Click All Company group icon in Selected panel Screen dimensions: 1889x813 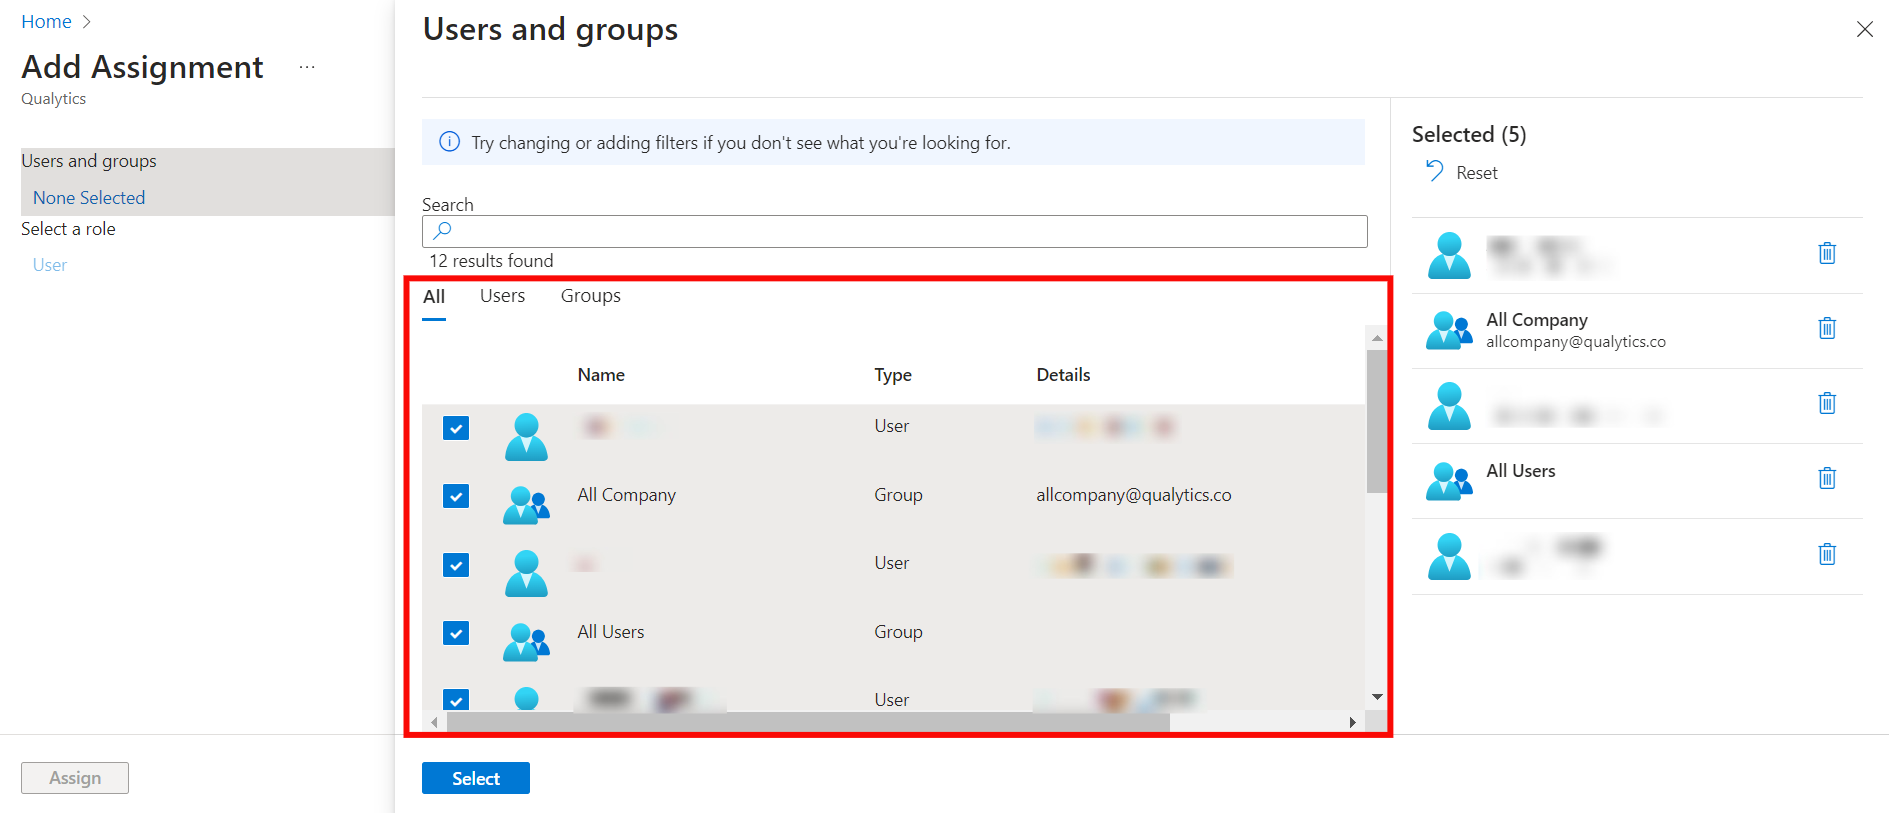pyautogui.click(x=1449, y=329)
